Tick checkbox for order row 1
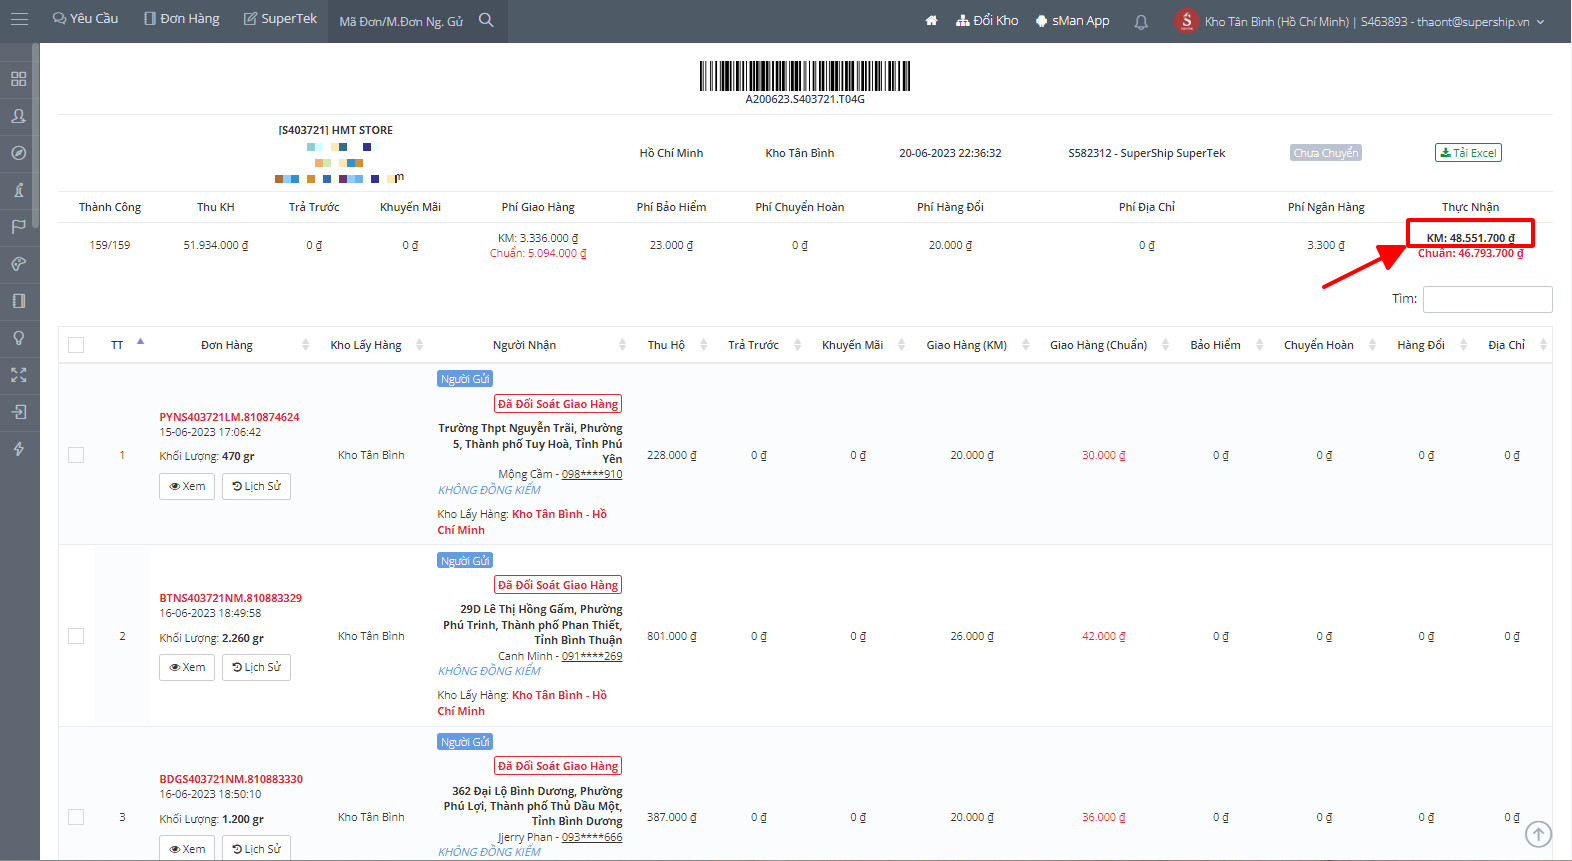Image resolution: width=1572 pixels, height=861 pixels. [x=76, y=455]
